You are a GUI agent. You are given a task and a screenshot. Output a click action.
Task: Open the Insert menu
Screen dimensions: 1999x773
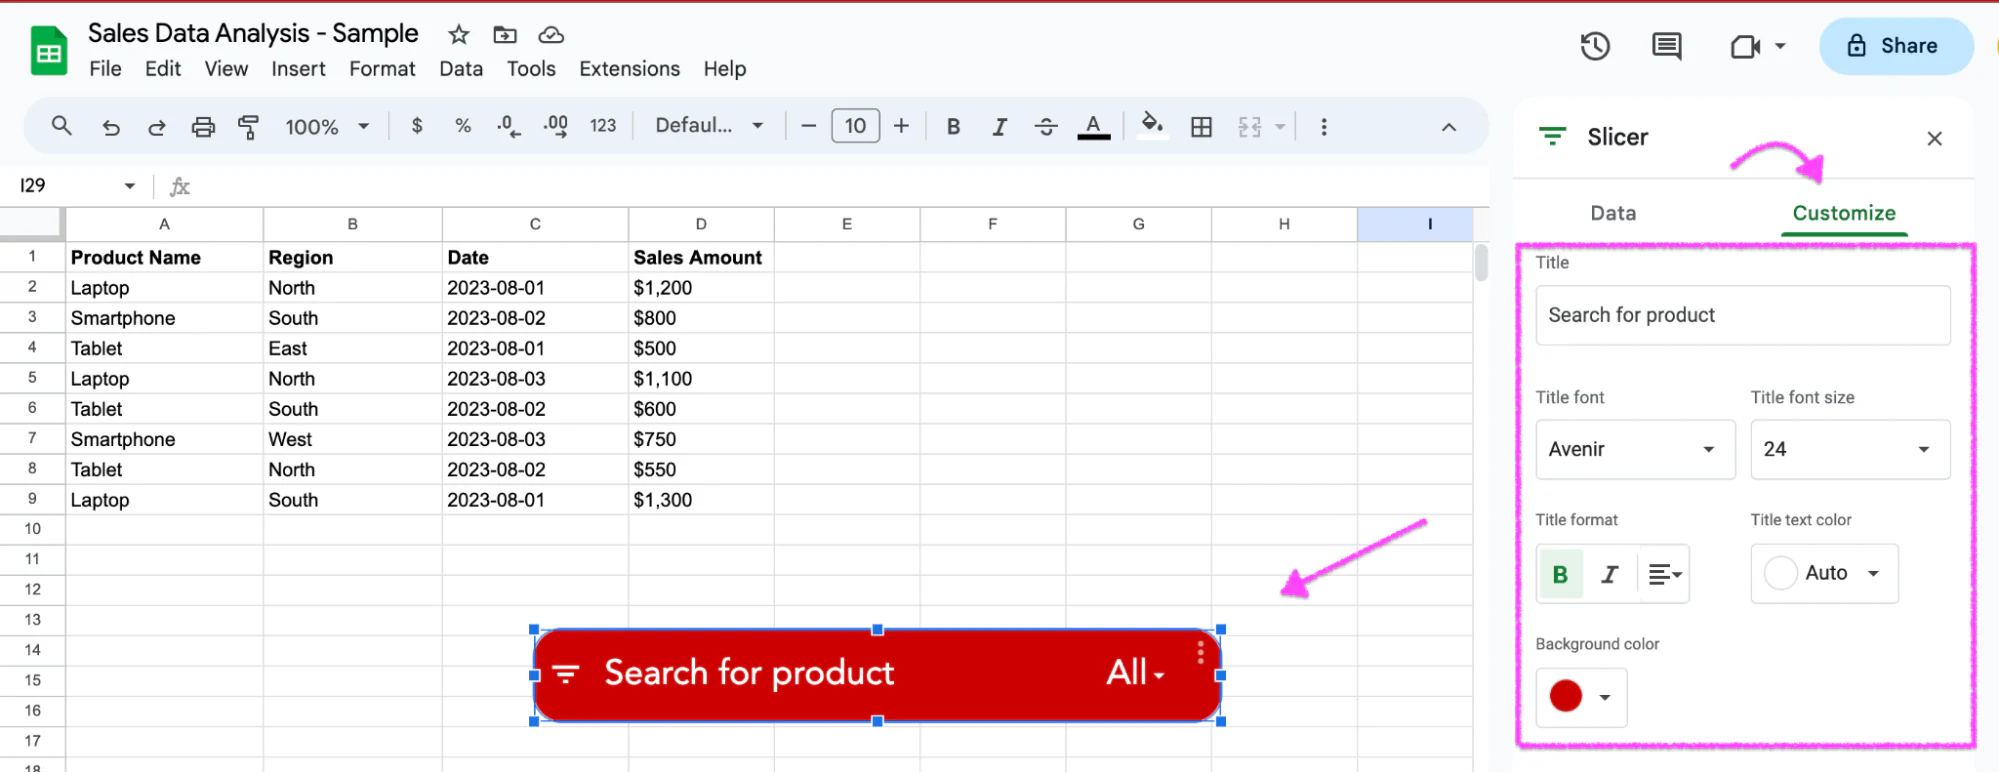(x=298, y=69)
